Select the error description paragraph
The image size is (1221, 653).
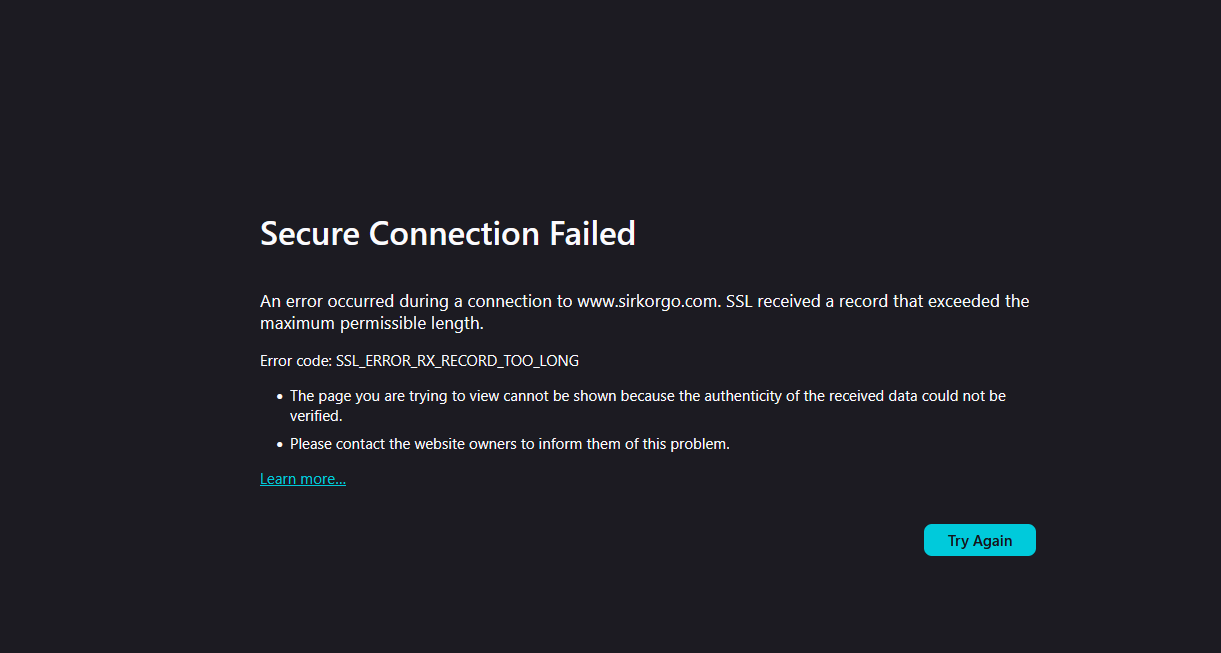coord(644,311)
